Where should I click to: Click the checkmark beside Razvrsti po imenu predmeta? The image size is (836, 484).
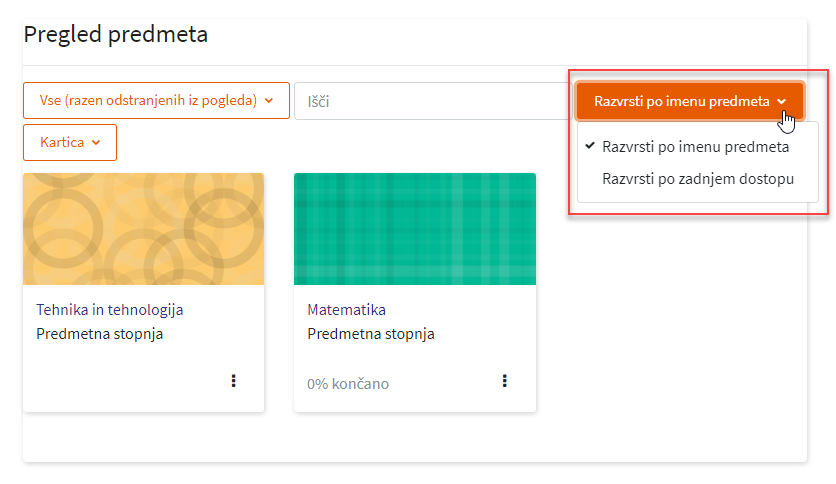[x=590, y=146]
